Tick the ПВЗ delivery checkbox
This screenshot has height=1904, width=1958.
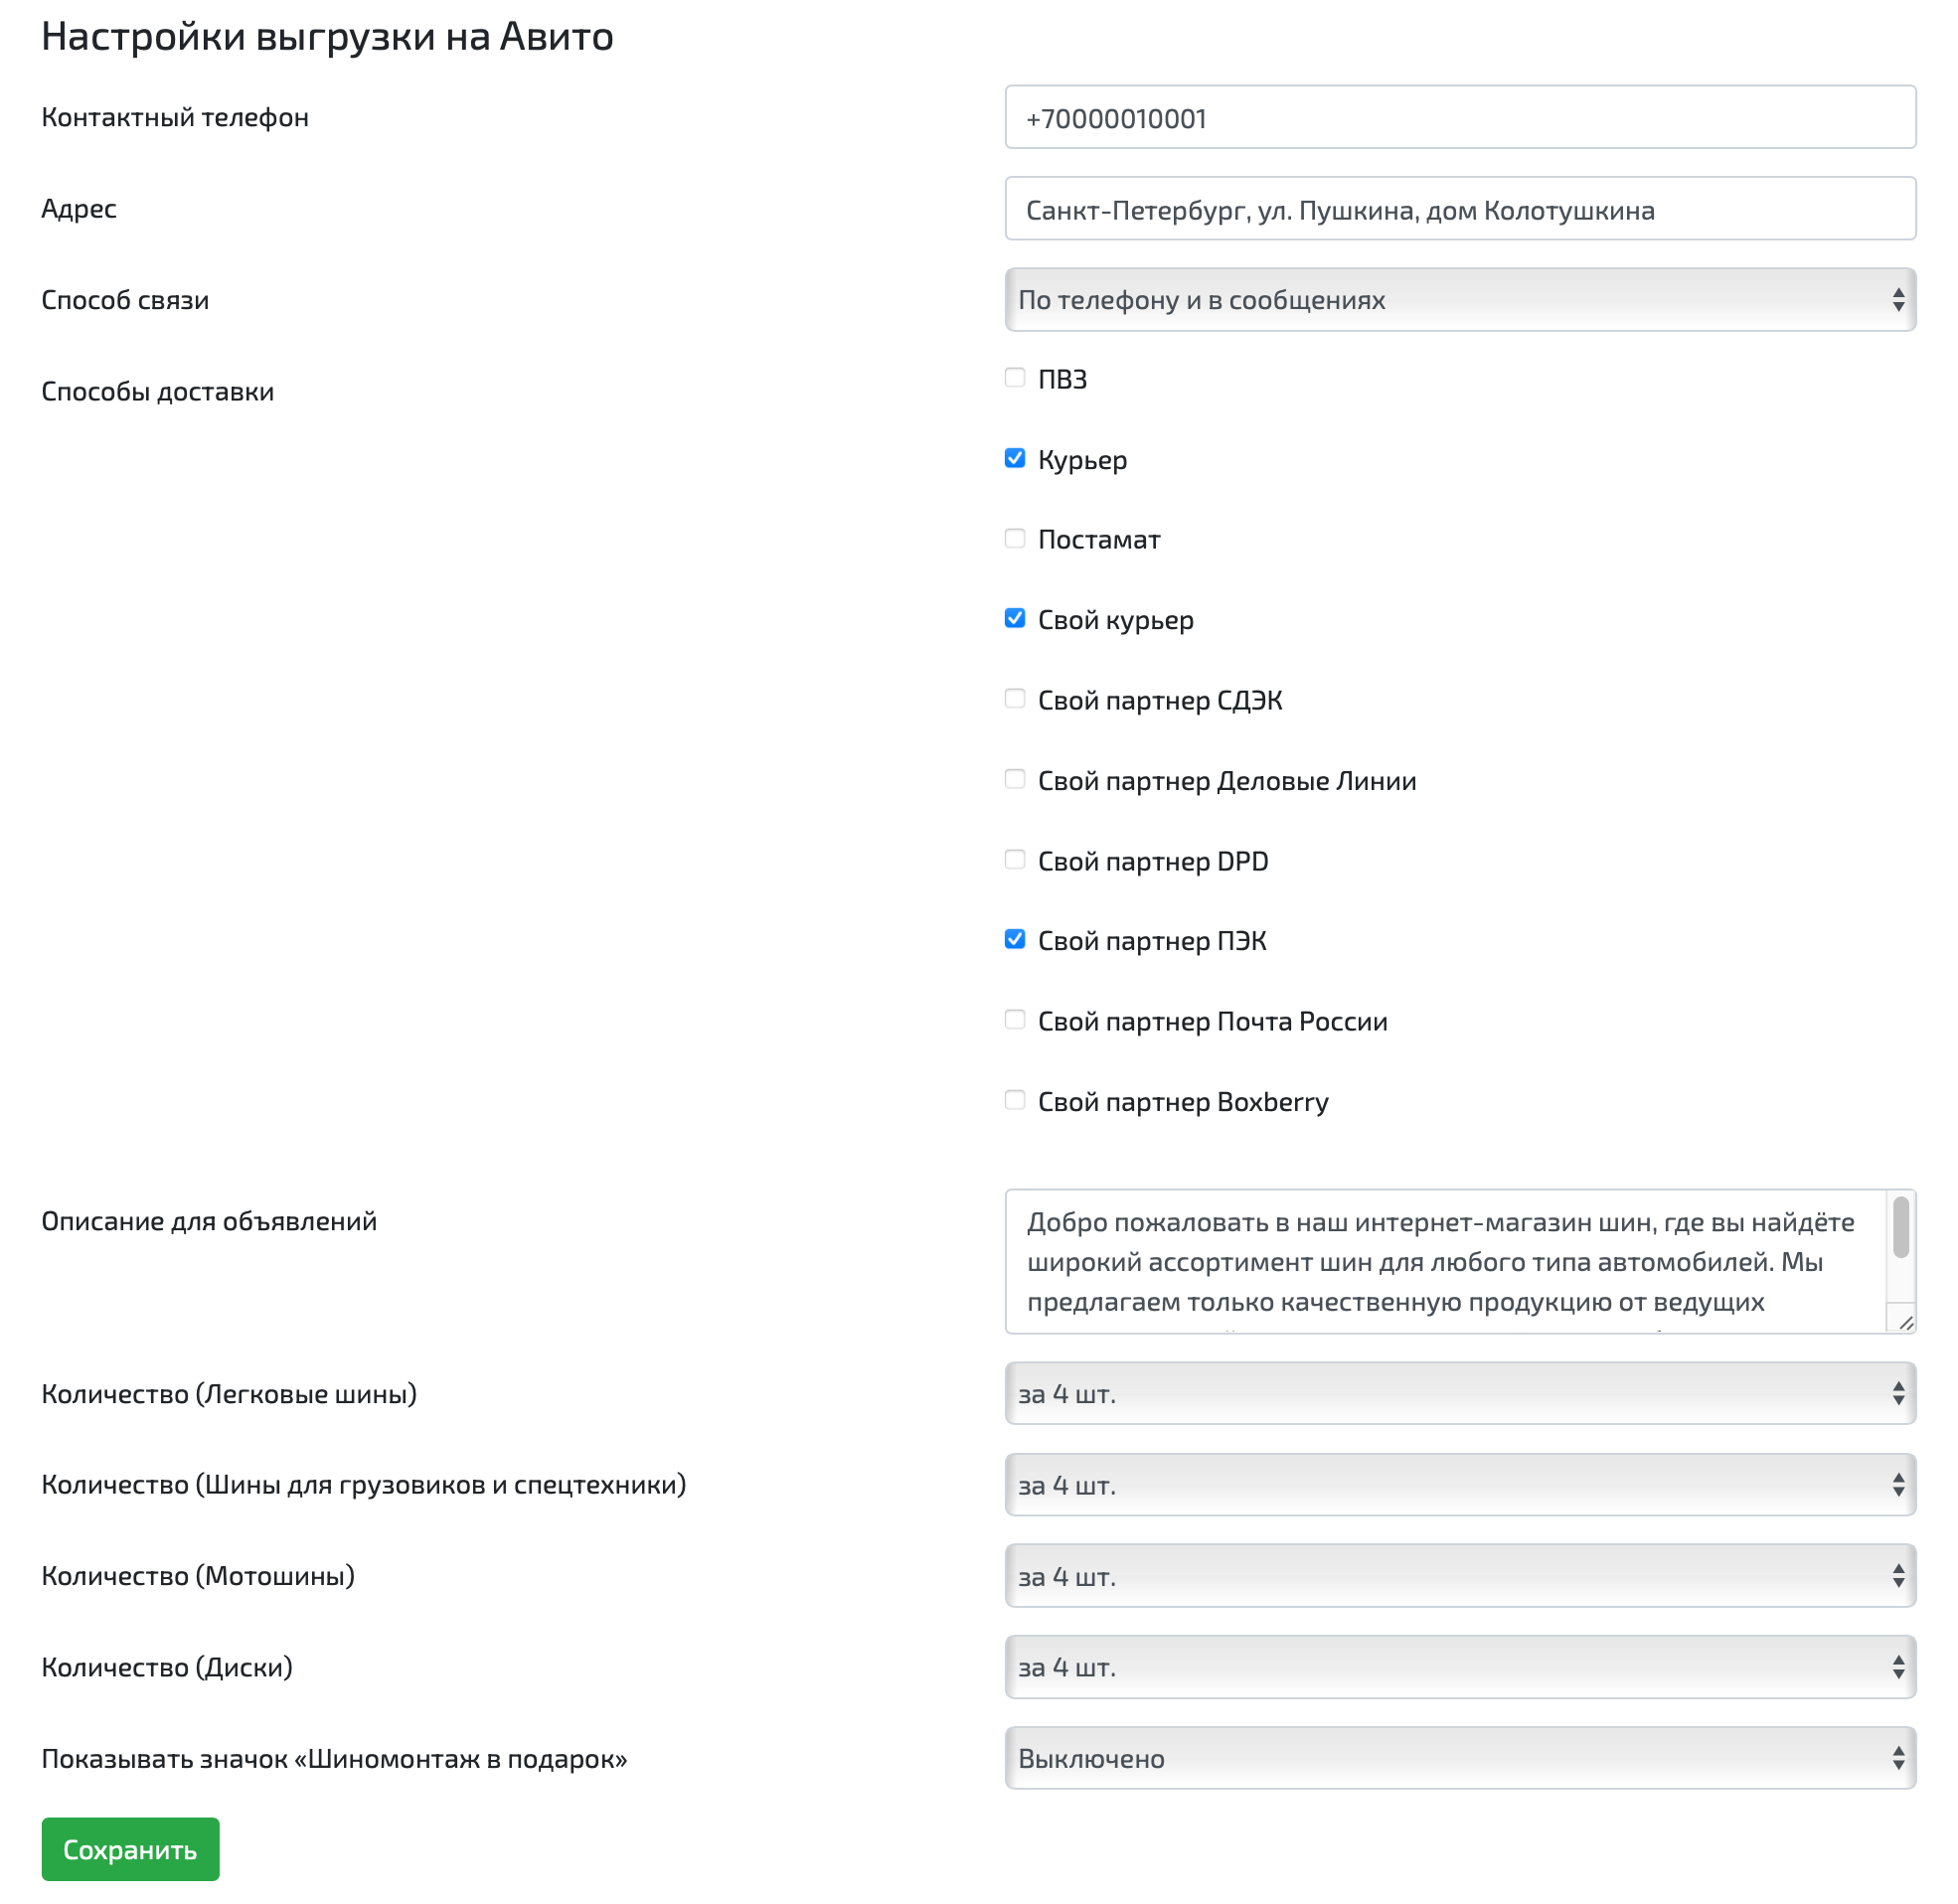point(1014,378)
